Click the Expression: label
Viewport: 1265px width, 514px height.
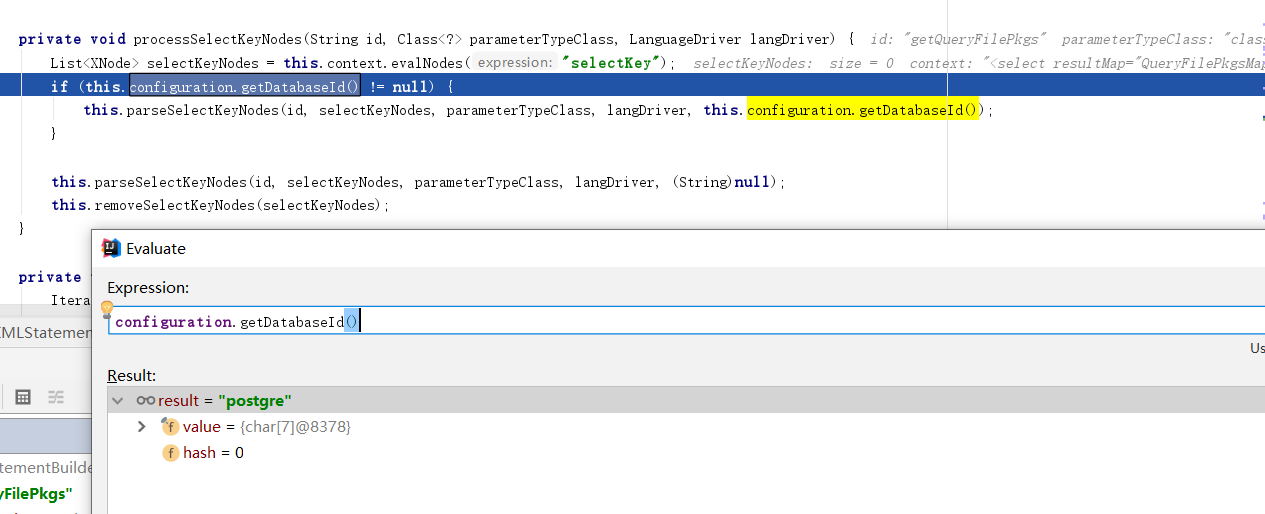tap(148, 288)
